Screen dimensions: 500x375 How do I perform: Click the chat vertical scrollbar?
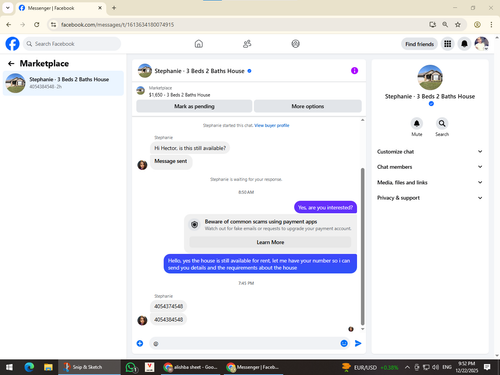(x=363, y=247)
